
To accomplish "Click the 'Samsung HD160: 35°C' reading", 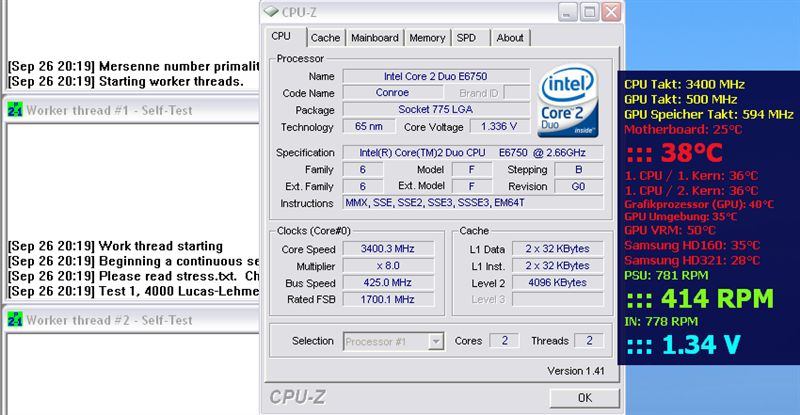I will [692, 246].
